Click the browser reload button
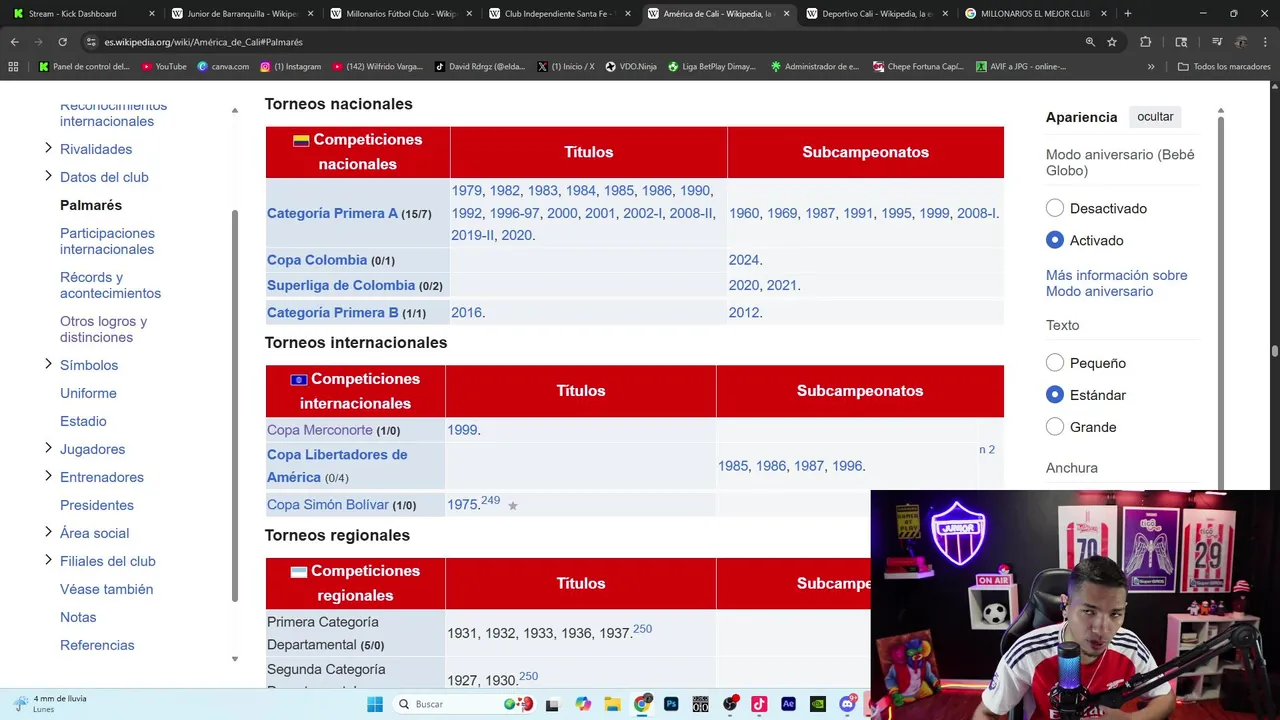 click(x=62, y=42)
